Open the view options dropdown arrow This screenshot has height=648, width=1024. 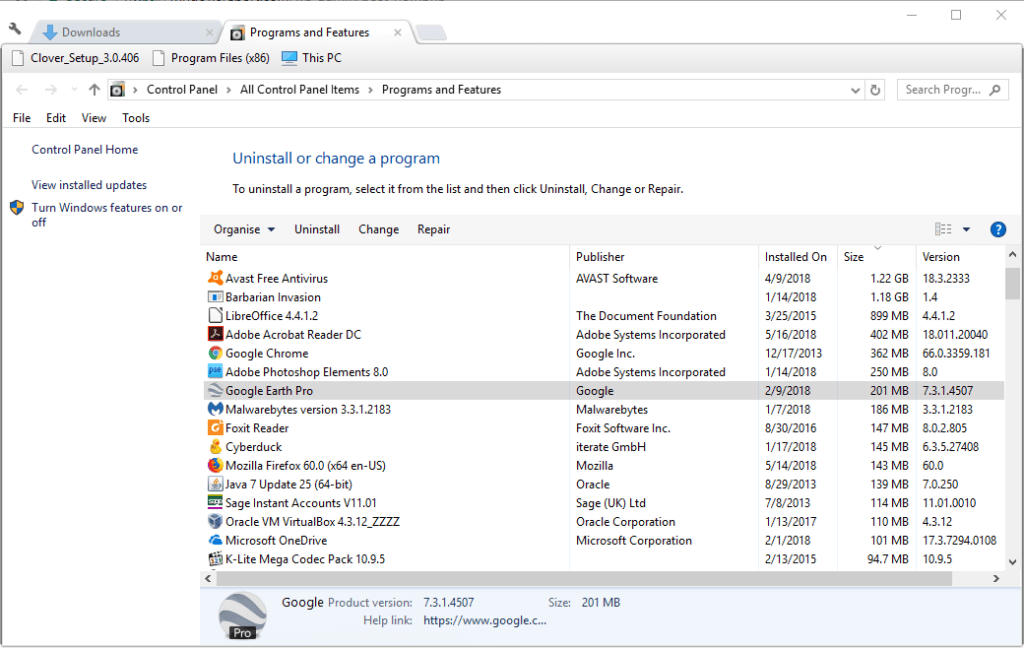pyautogui.click(x=966, y=230)
